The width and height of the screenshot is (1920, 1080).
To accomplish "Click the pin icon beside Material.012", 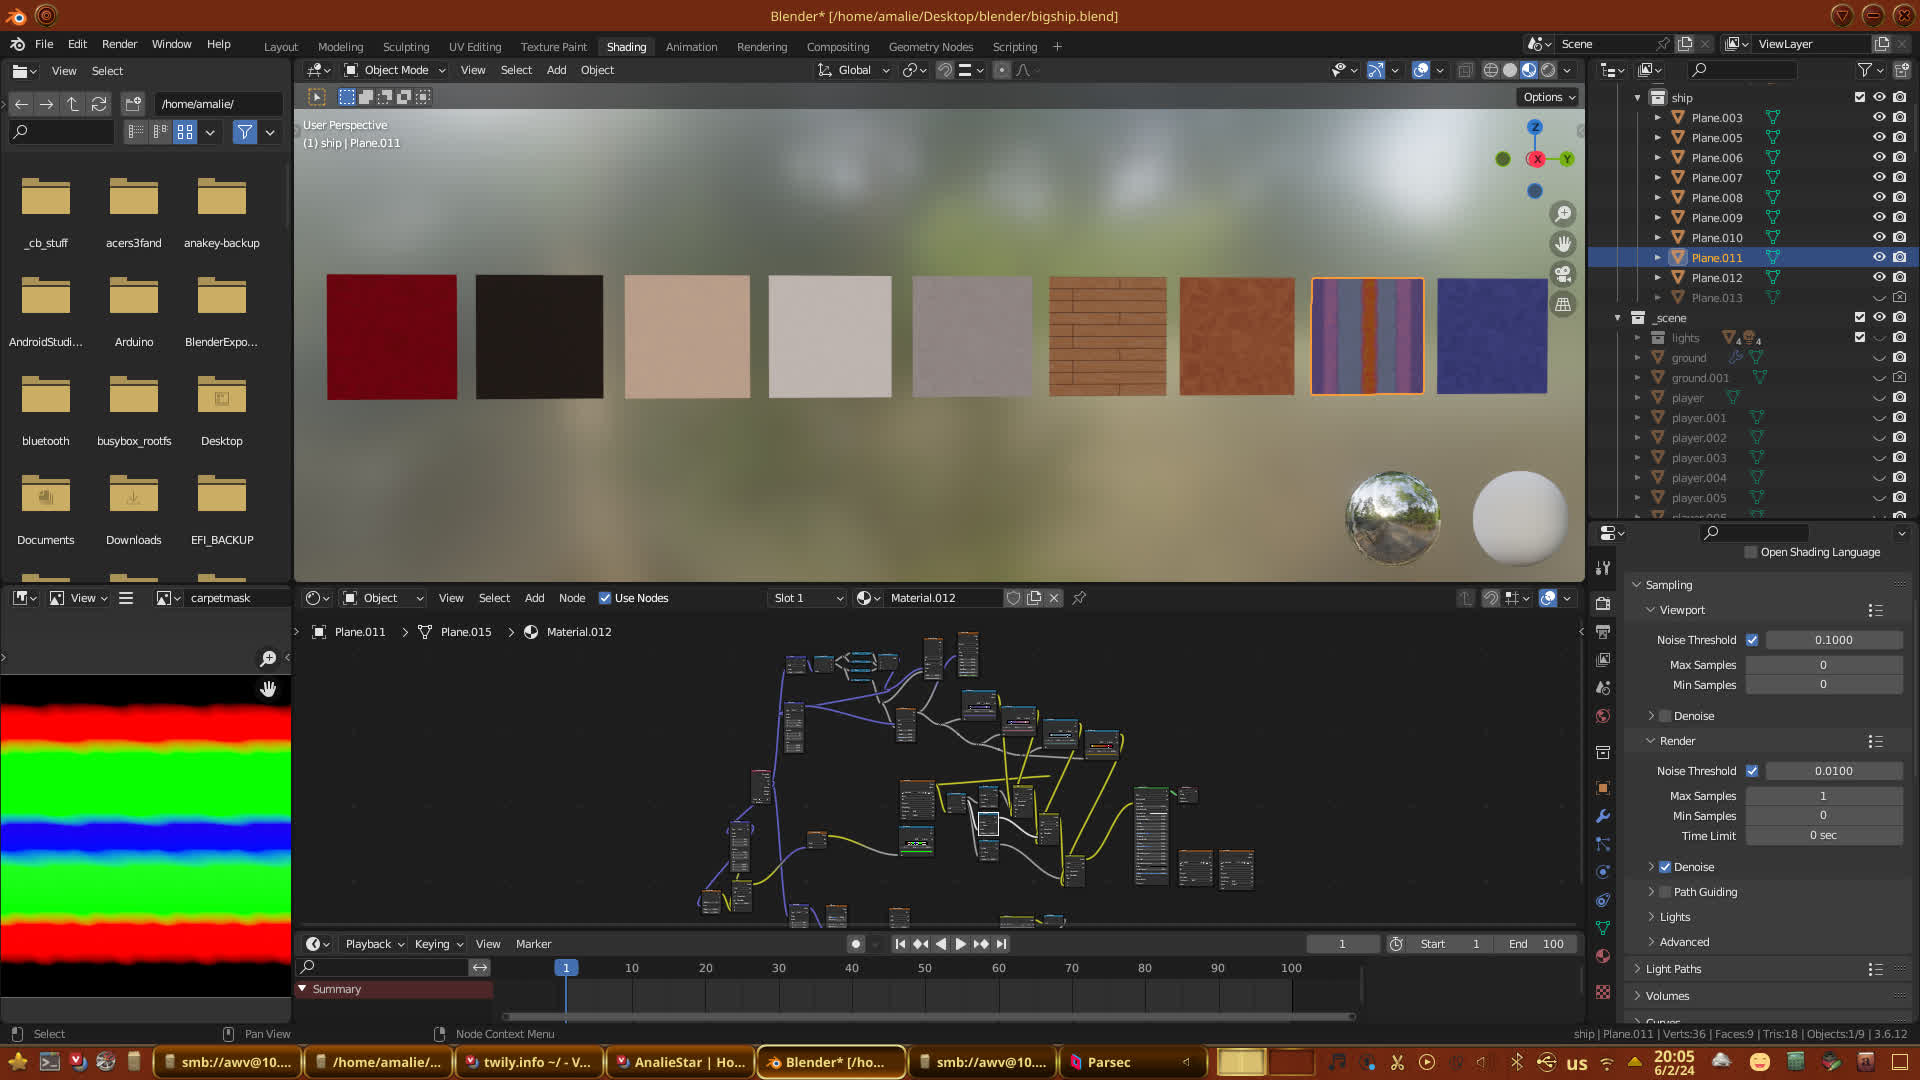I will pyautogui.click(x=1079, y=598).
